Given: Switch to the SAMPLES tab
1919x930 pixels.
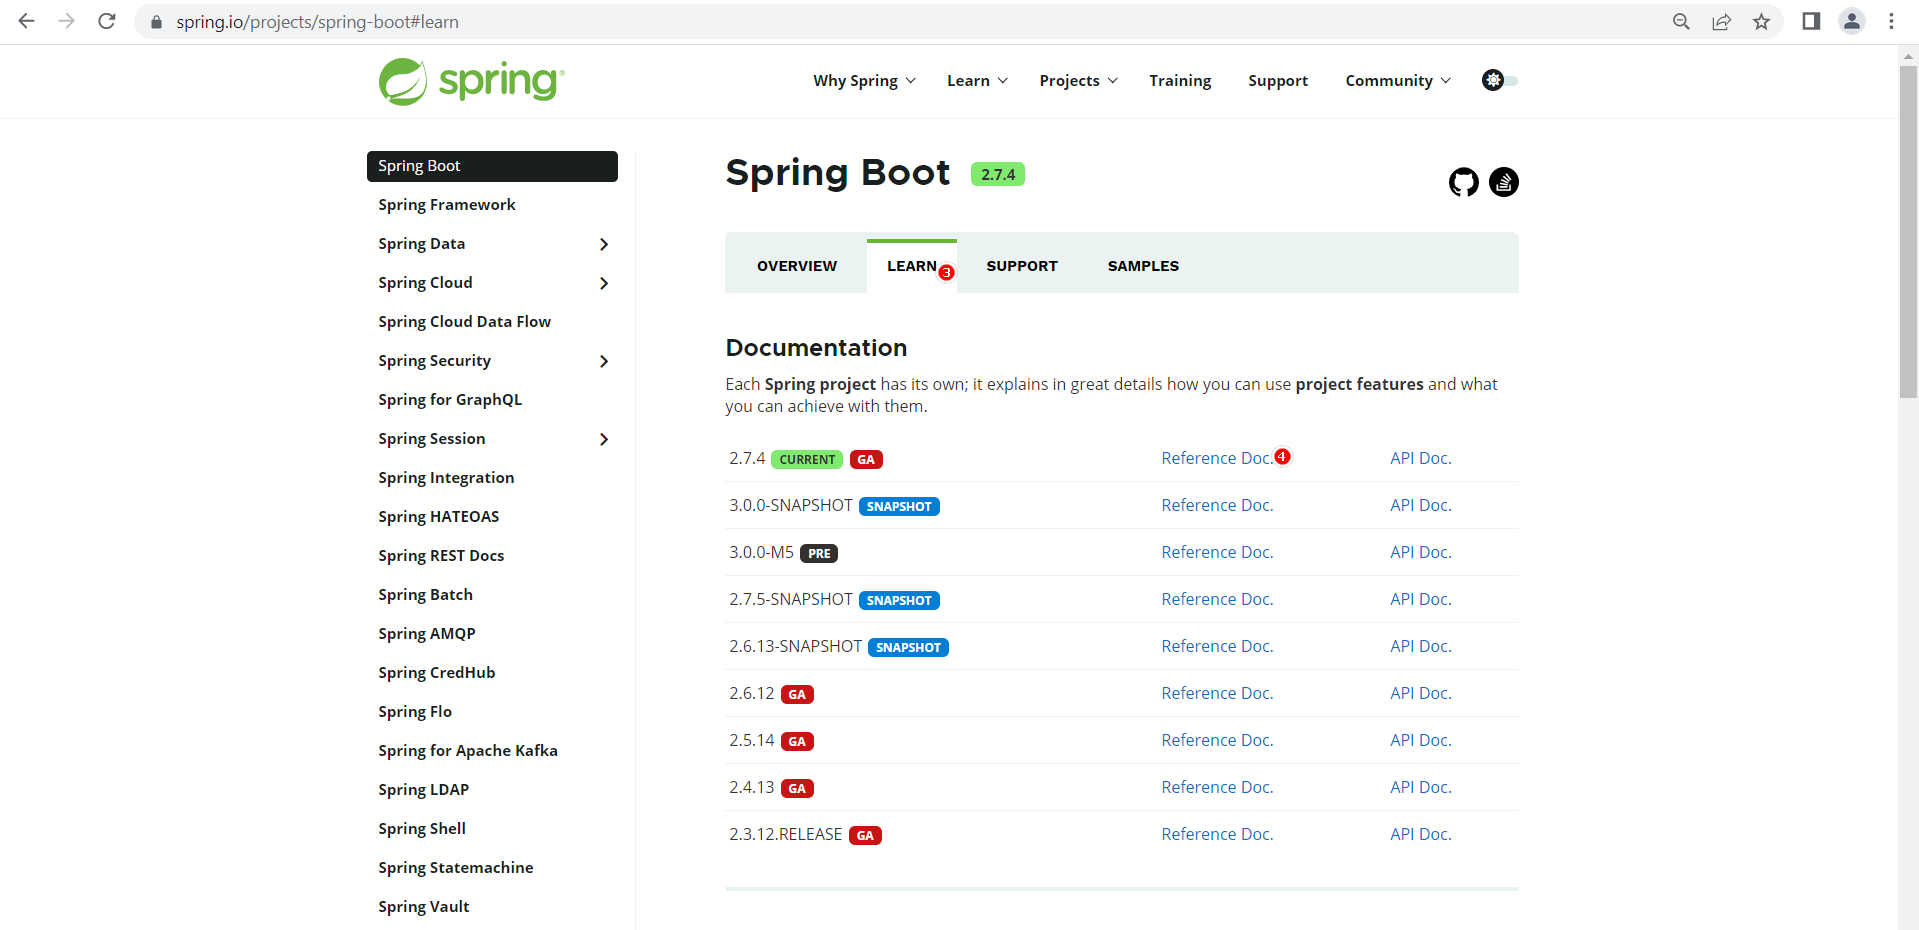Looking at the screenshot, I should coord(1143,266).
